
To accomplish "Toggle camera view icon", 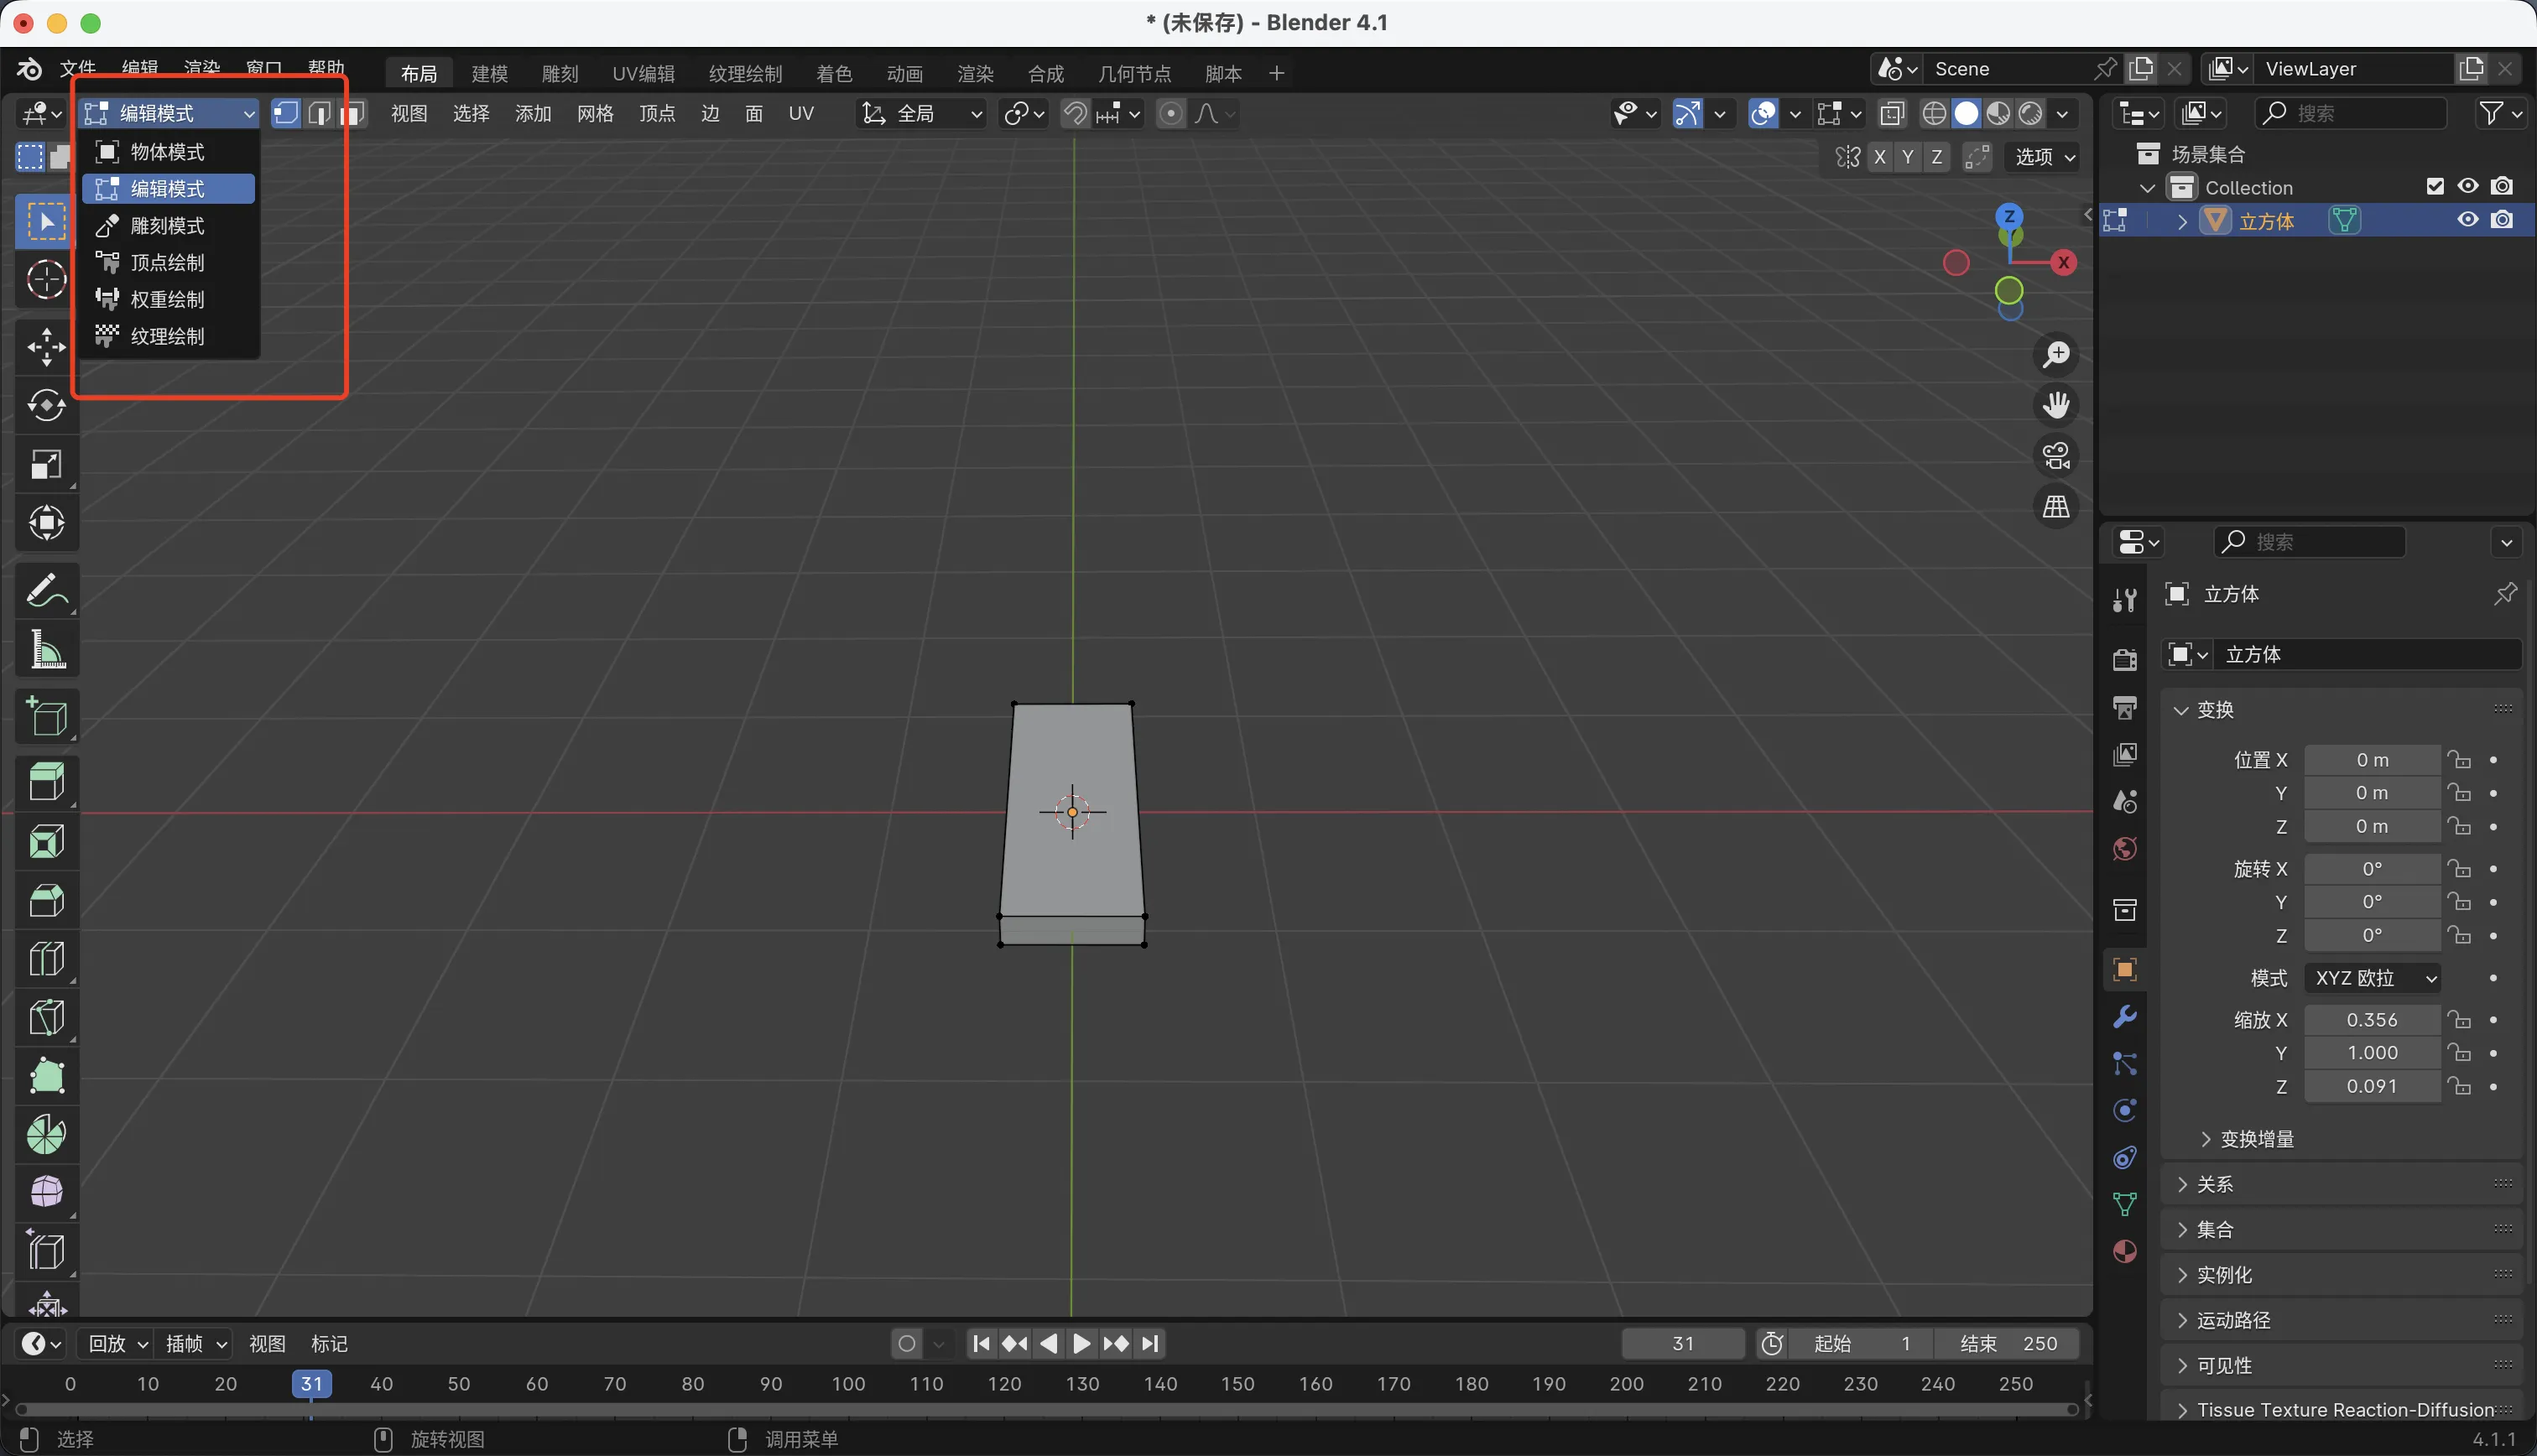I will click(2056, 456).
